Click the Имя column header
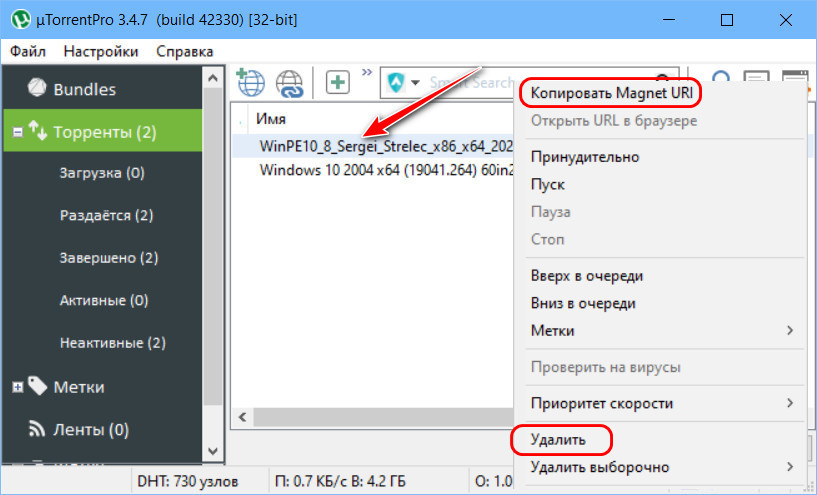 point(271,118)
